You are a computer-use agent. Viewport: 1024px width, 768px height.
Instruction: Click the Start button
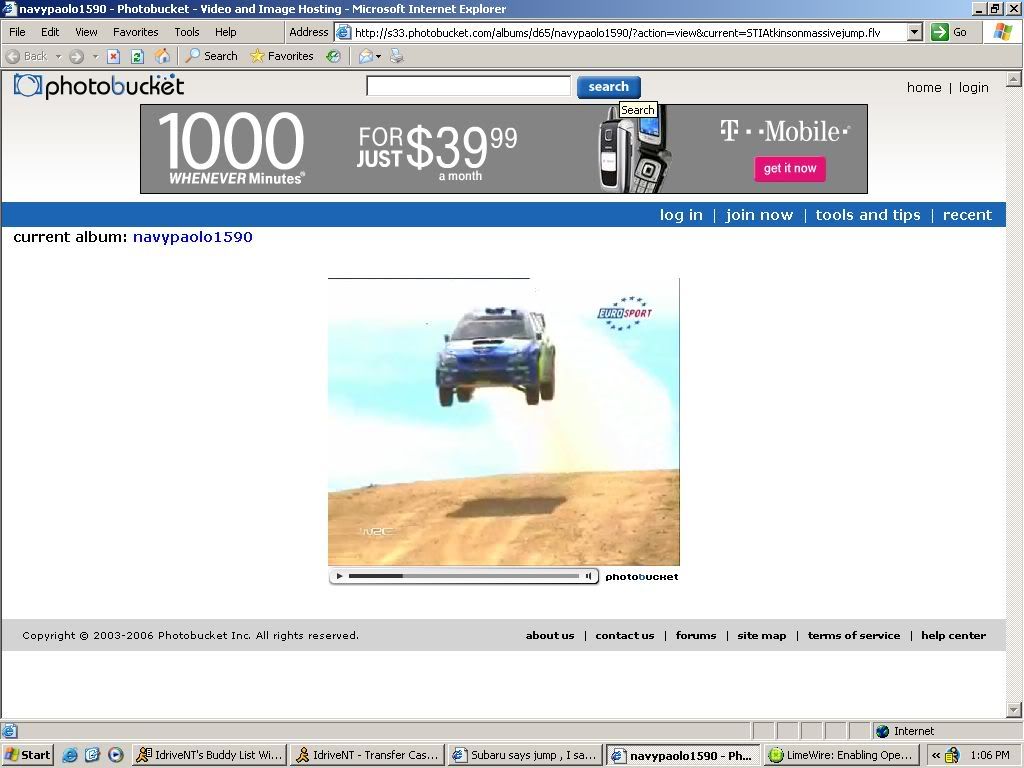(x=27, y=755)
